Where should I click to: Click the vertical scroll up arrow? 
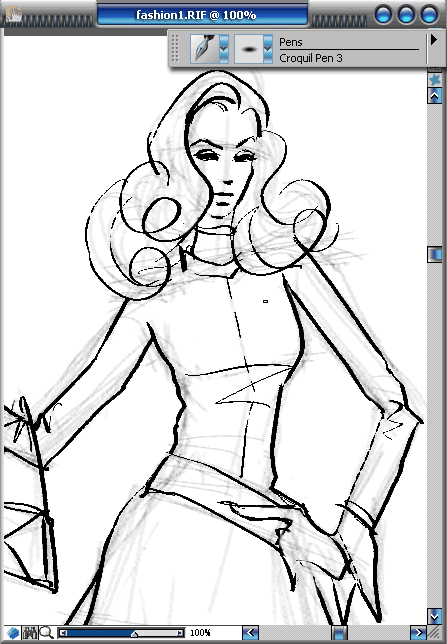click(435, 96)
